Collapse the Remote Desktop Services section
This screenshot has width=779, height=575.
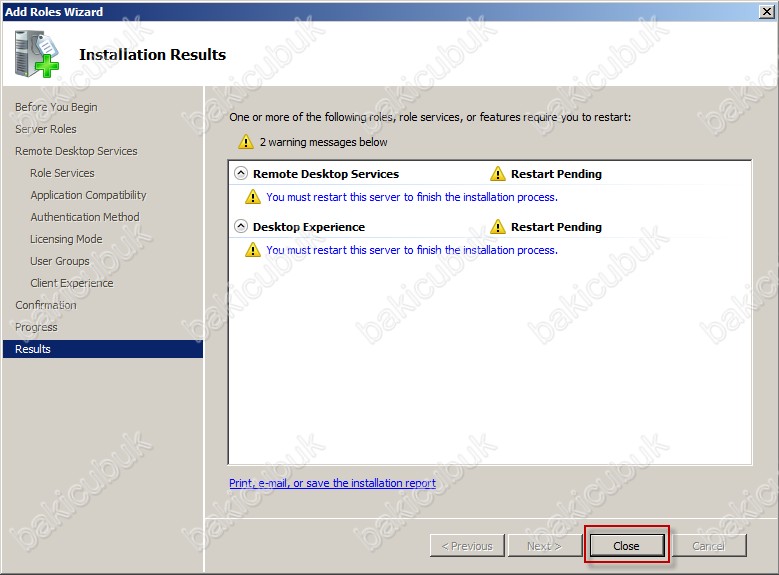click(x=241, y=173)
